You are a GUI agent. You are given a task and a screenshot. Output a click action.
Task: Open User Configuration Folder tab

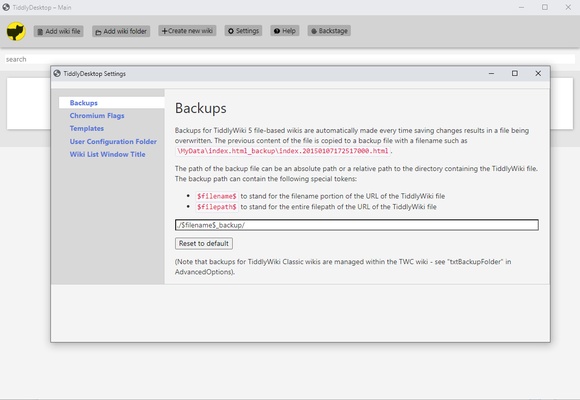(113, 141)
